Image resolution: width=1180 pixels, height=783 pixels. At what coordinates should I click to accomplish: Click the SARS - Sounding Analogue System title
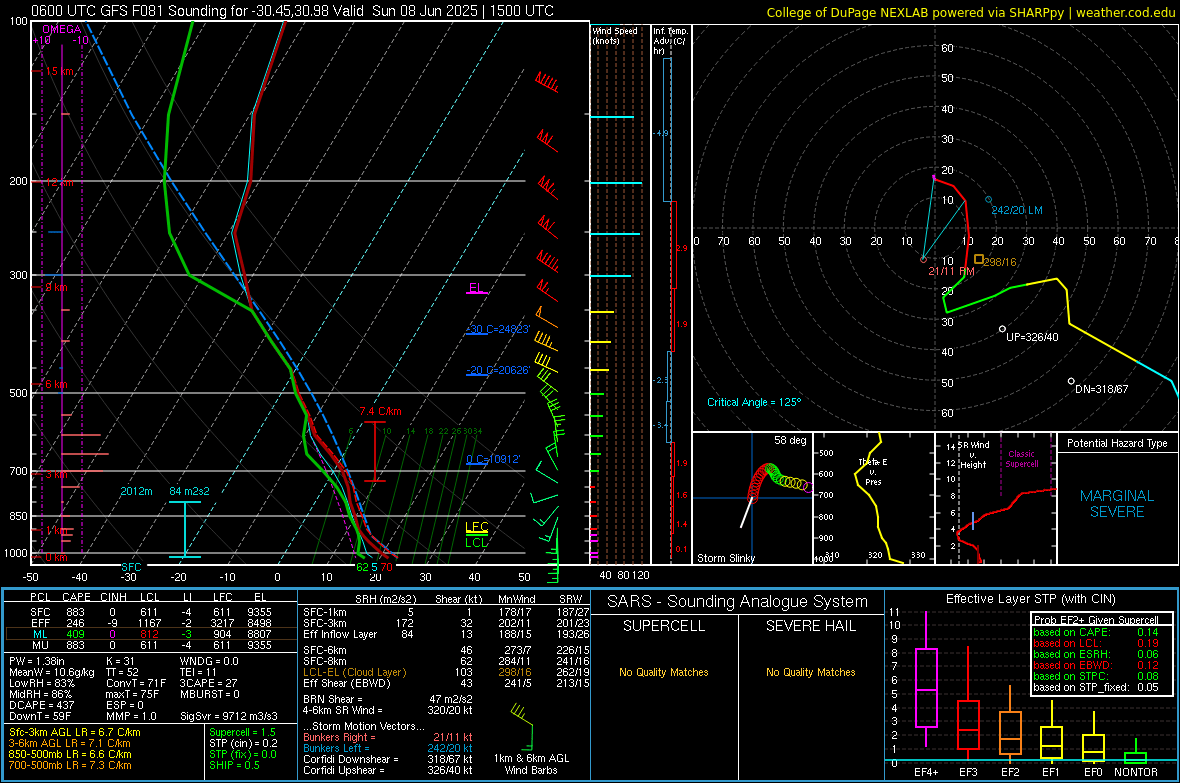(738, 602)
